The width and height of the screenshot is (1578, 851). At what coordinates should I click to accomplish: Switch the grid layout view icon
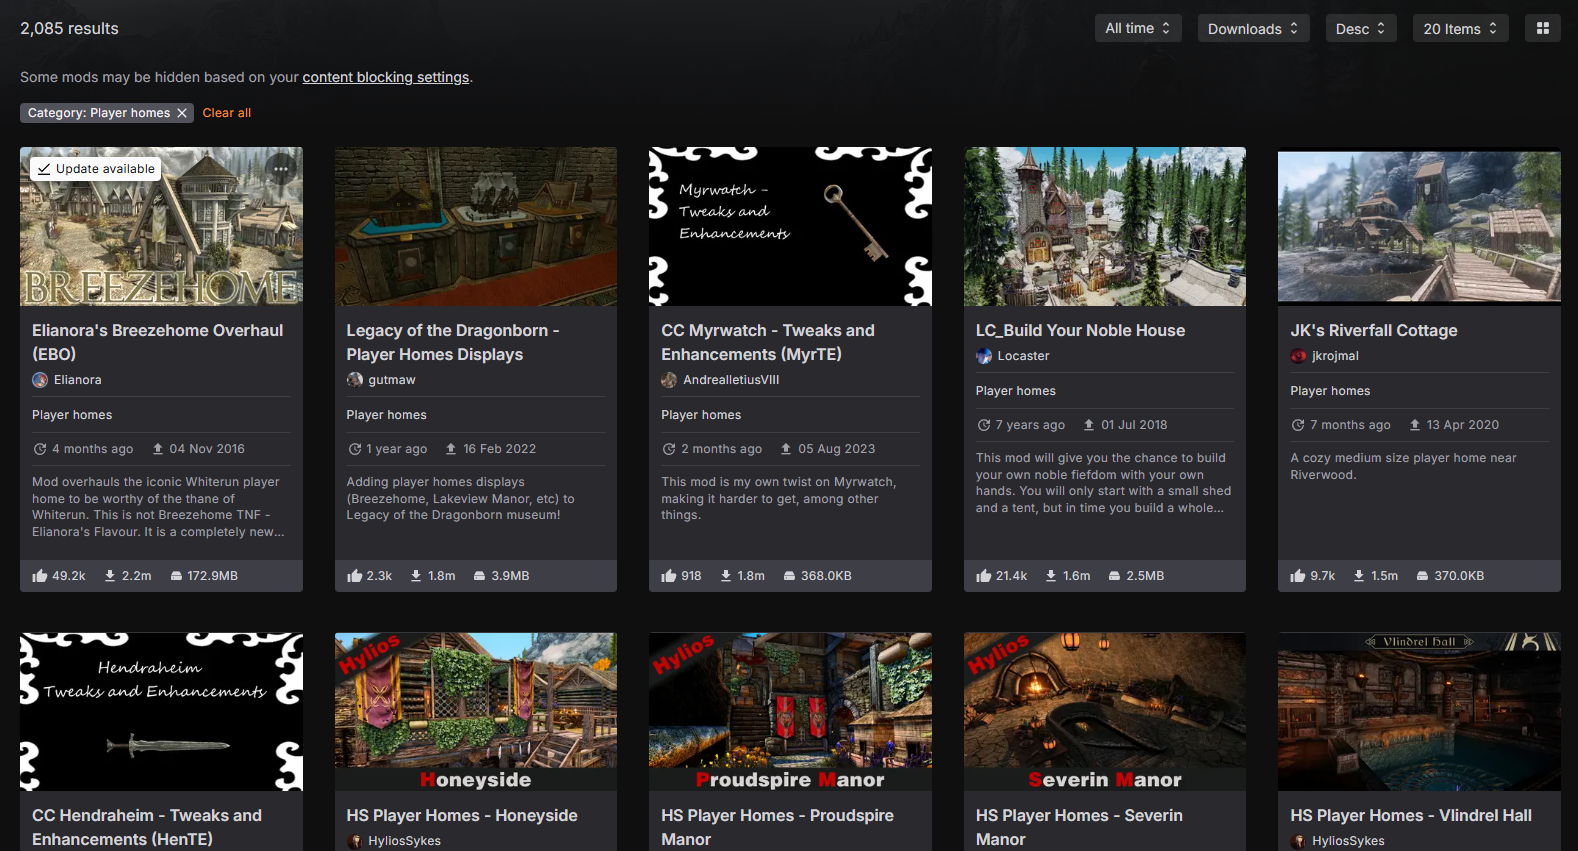pyautogui.click(x=1542, y=28)
